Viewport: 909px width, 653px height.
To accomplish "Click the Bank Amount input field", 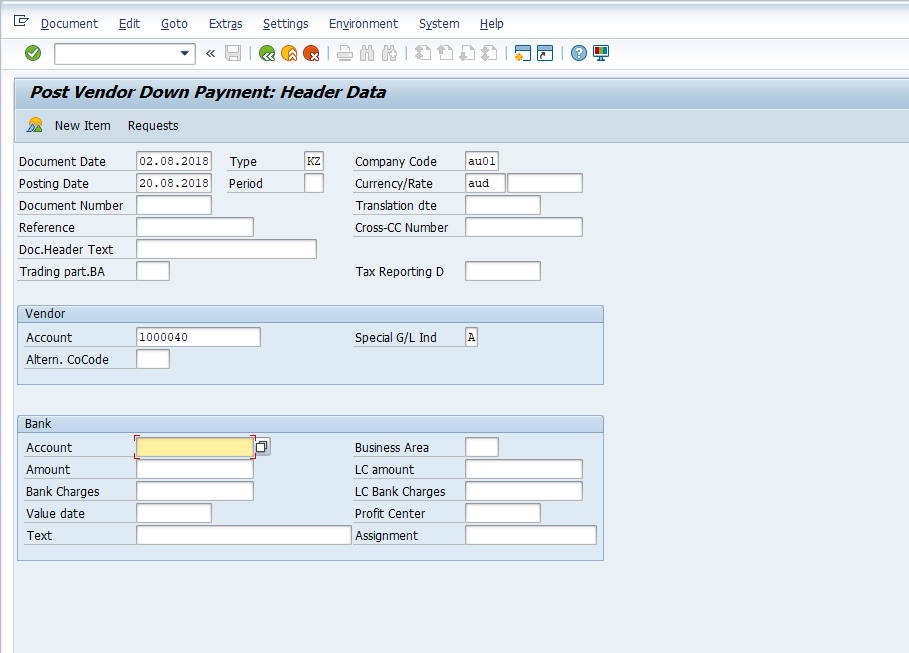I will (x=195, y=469).
